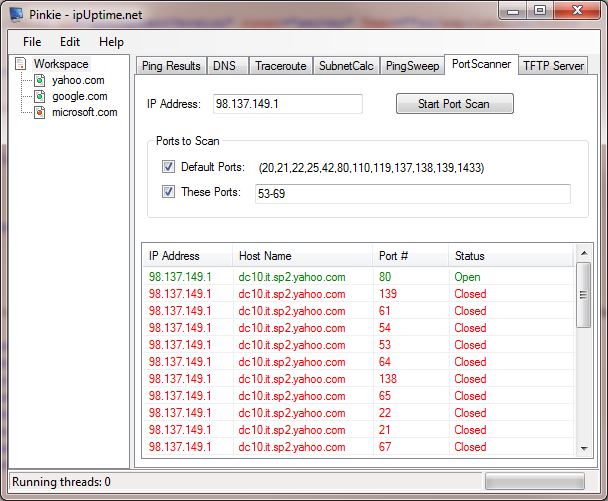Select the result row for port 64
608x501 pixels.
(358, 362)
